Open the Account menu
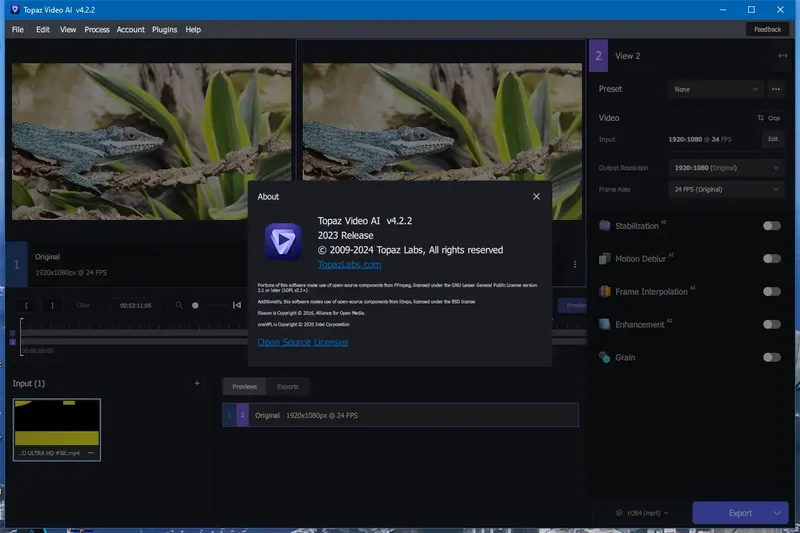The height and width of the screenshot is (533, 800). (x=131, y=30)
